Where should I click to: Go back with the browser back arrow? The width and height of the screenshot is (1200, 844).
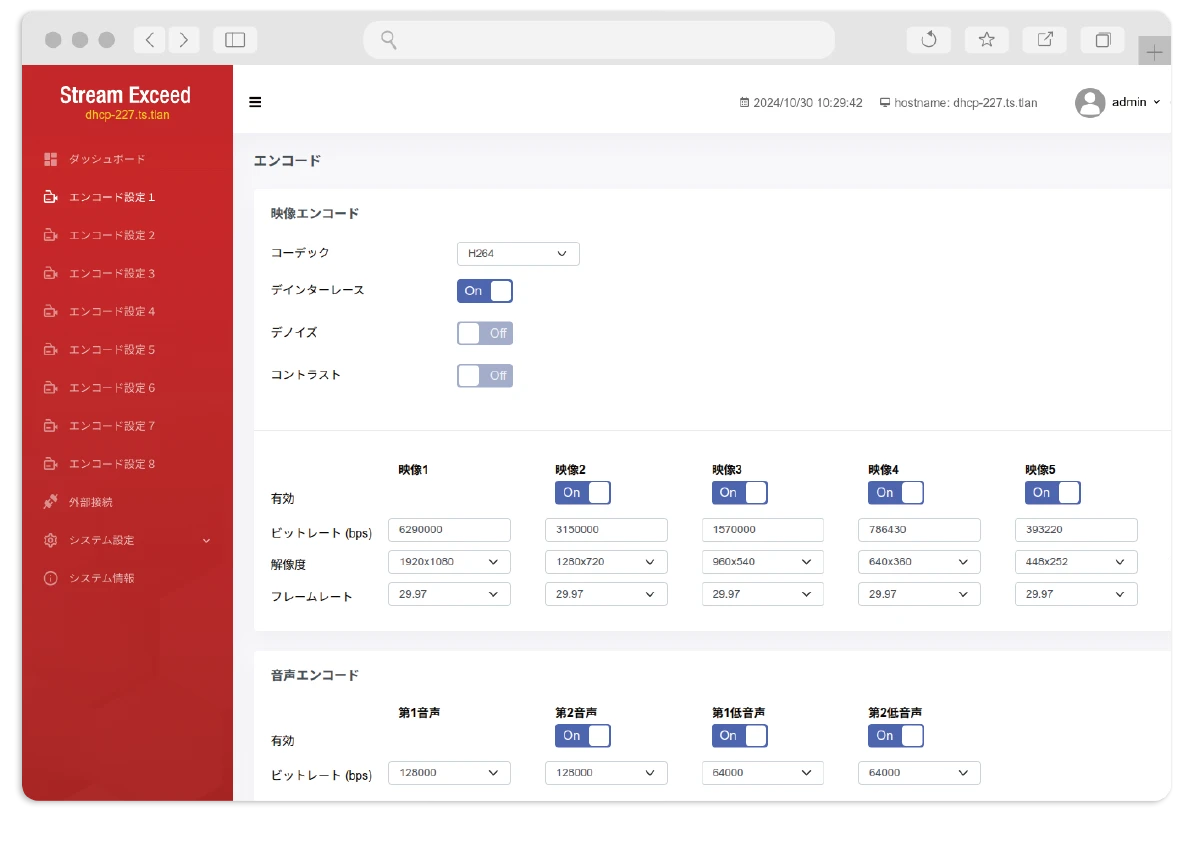tap(149, 40)
